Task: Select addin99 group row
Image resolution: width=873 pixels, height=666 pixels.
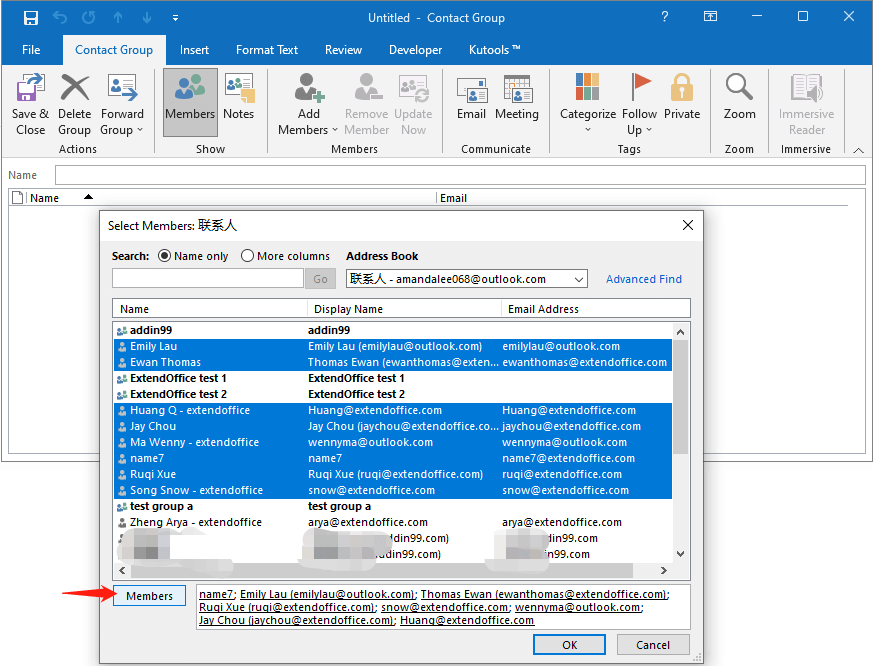Action: click(x=393, y=330)
